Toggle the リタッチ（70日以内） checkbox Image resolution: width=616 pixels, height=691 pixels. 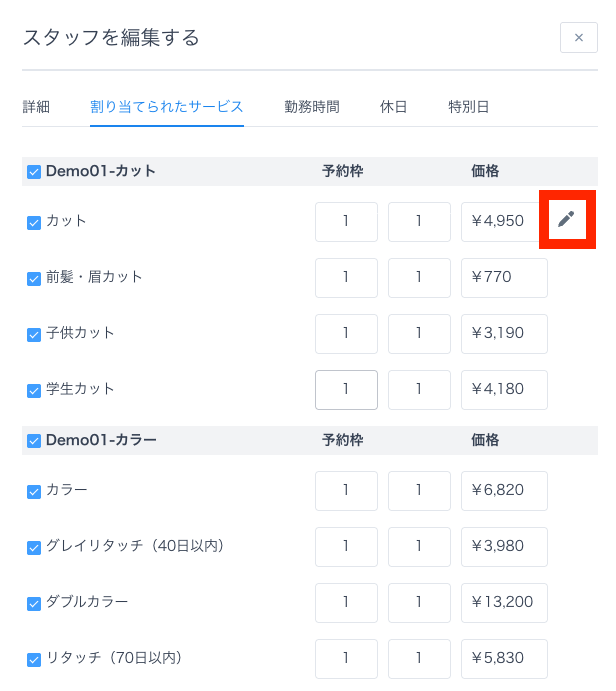(34, 659)
